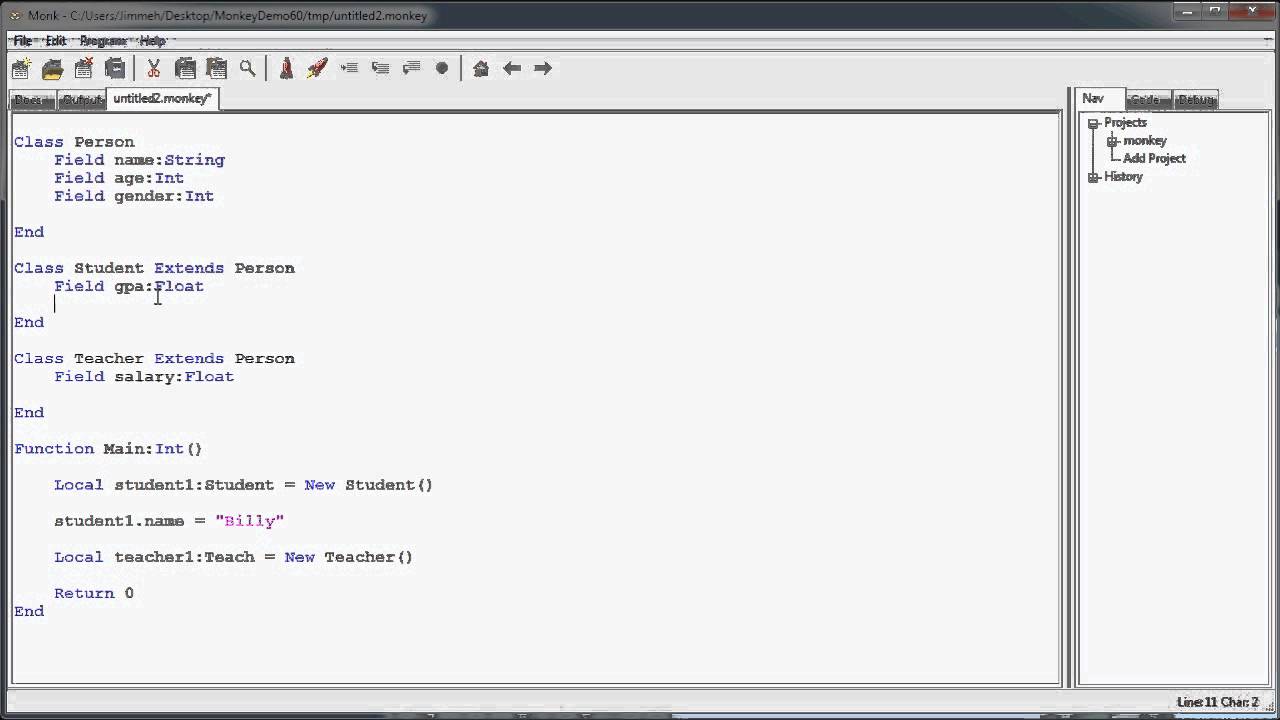Viewport: 1280px width, 720px height.
Task: Click the 'Function Main:Int()' line
Action: [108, 449]
